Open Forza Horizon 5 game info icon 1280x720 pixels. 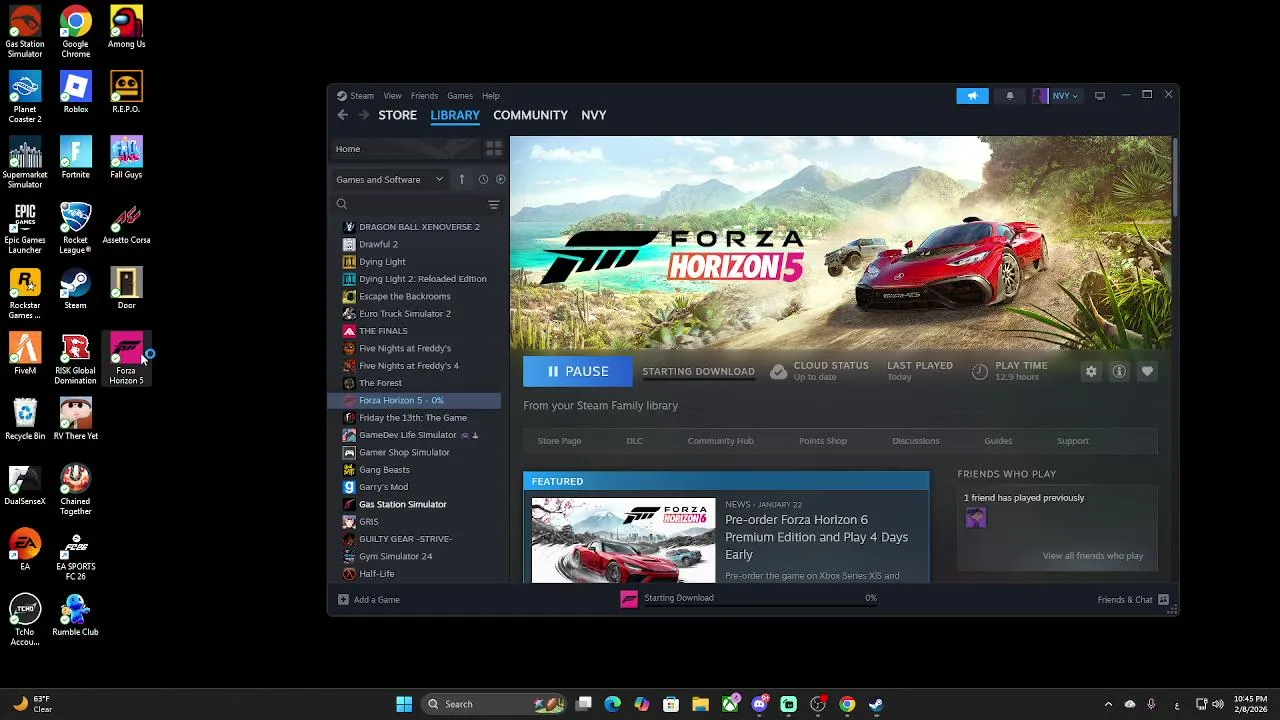(x=1119, y=372)
